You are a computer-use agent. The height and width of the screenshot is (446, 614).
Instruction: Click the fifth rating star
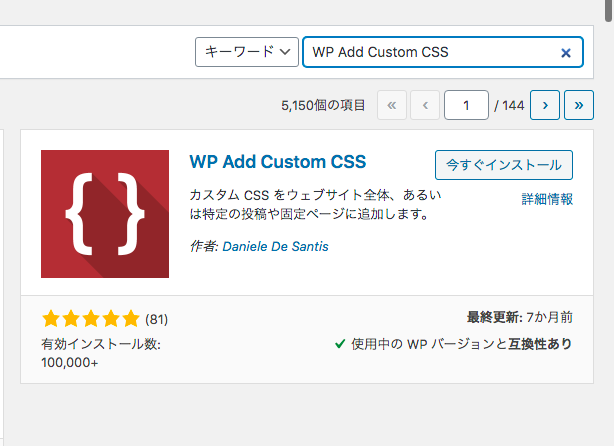130,320
